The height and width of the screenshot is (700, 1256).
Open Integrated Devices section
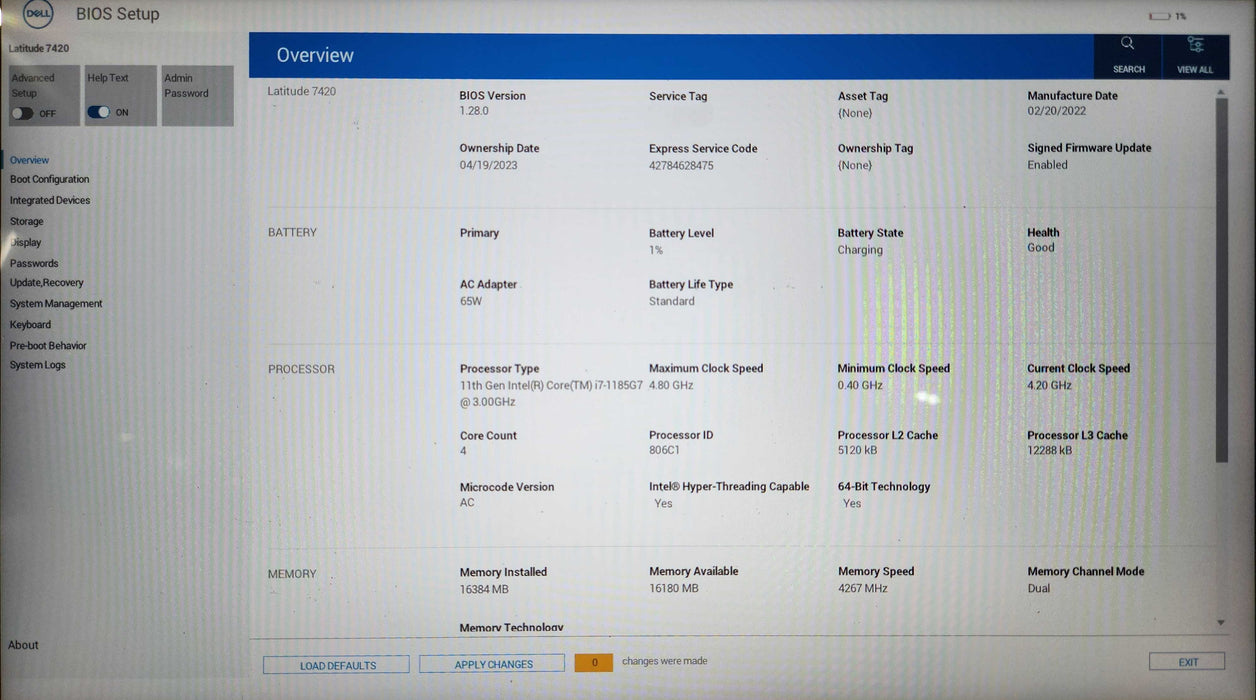pyautogui.click(x=50, y=200)
